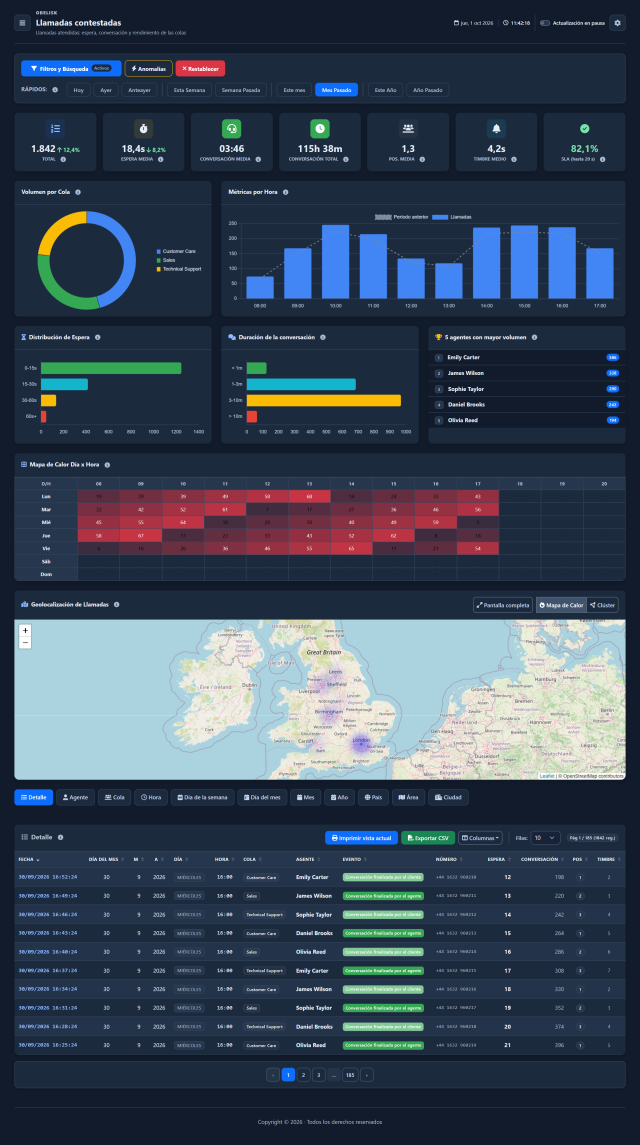Show info for Volumen por Cola

pyautogui.click(x=77, y=192)
